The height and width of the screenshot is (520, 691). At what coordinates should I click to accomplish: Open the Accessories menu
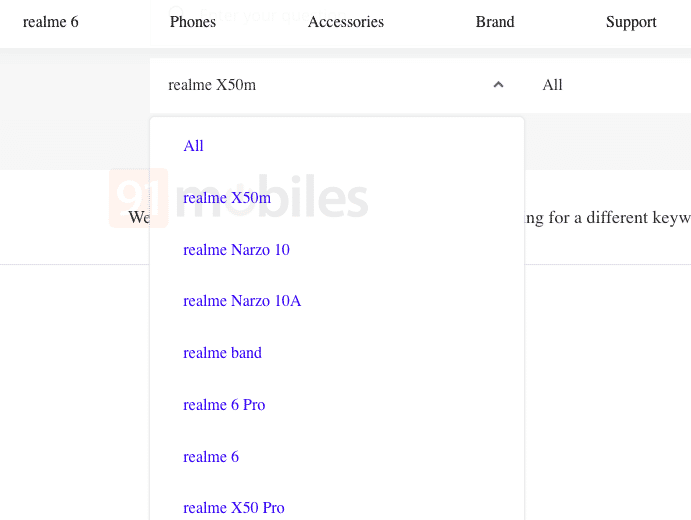pyautogui.click(x=346, y=22)
